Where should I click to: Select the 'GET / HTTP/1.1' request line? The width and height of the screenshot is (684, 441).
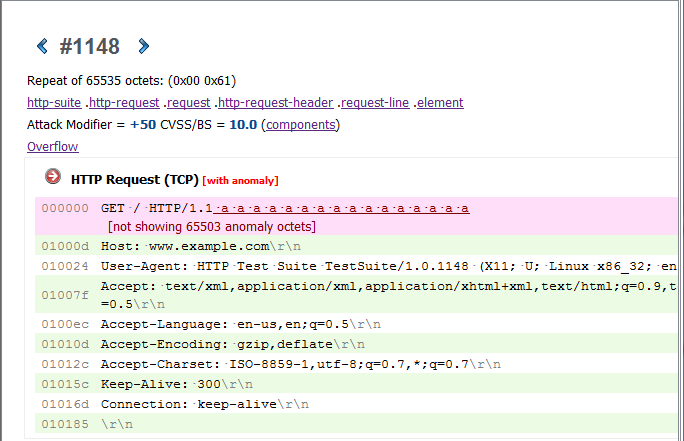(x=157, y=209)
